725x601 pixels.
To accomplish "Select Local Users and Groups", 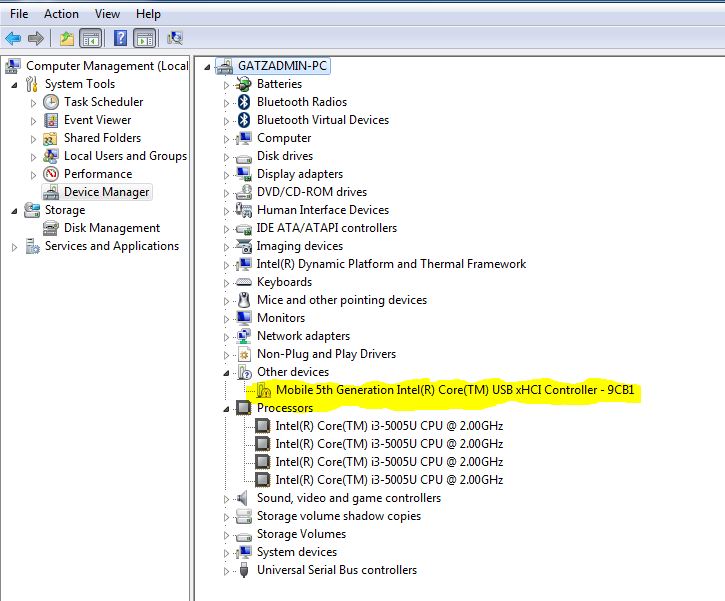I will 125,156.
